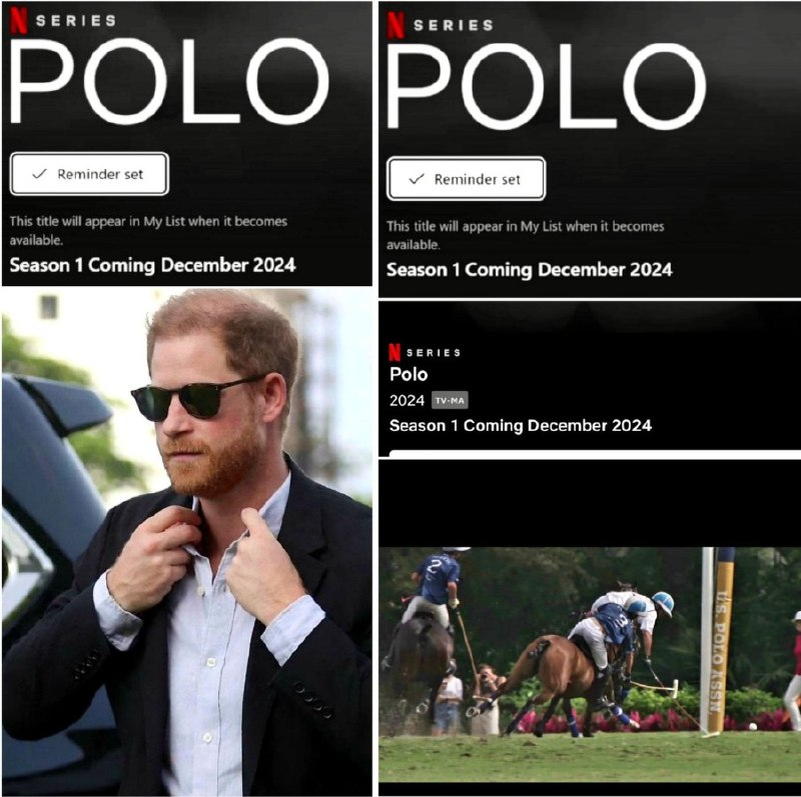Click the small Polo title beside the 2024 info
Image resolution: width=801 pixels, height=797 pixels.
tap(409, 374)
